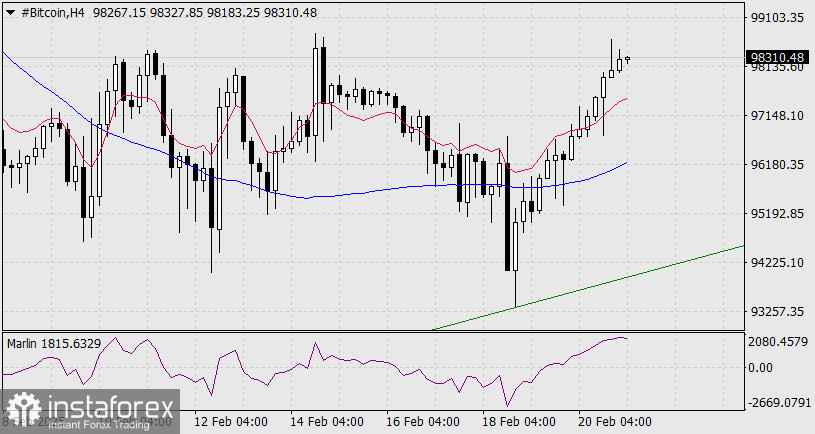Select the green ascending trendline
Viewport: 815px width, 434px height.
587,287
